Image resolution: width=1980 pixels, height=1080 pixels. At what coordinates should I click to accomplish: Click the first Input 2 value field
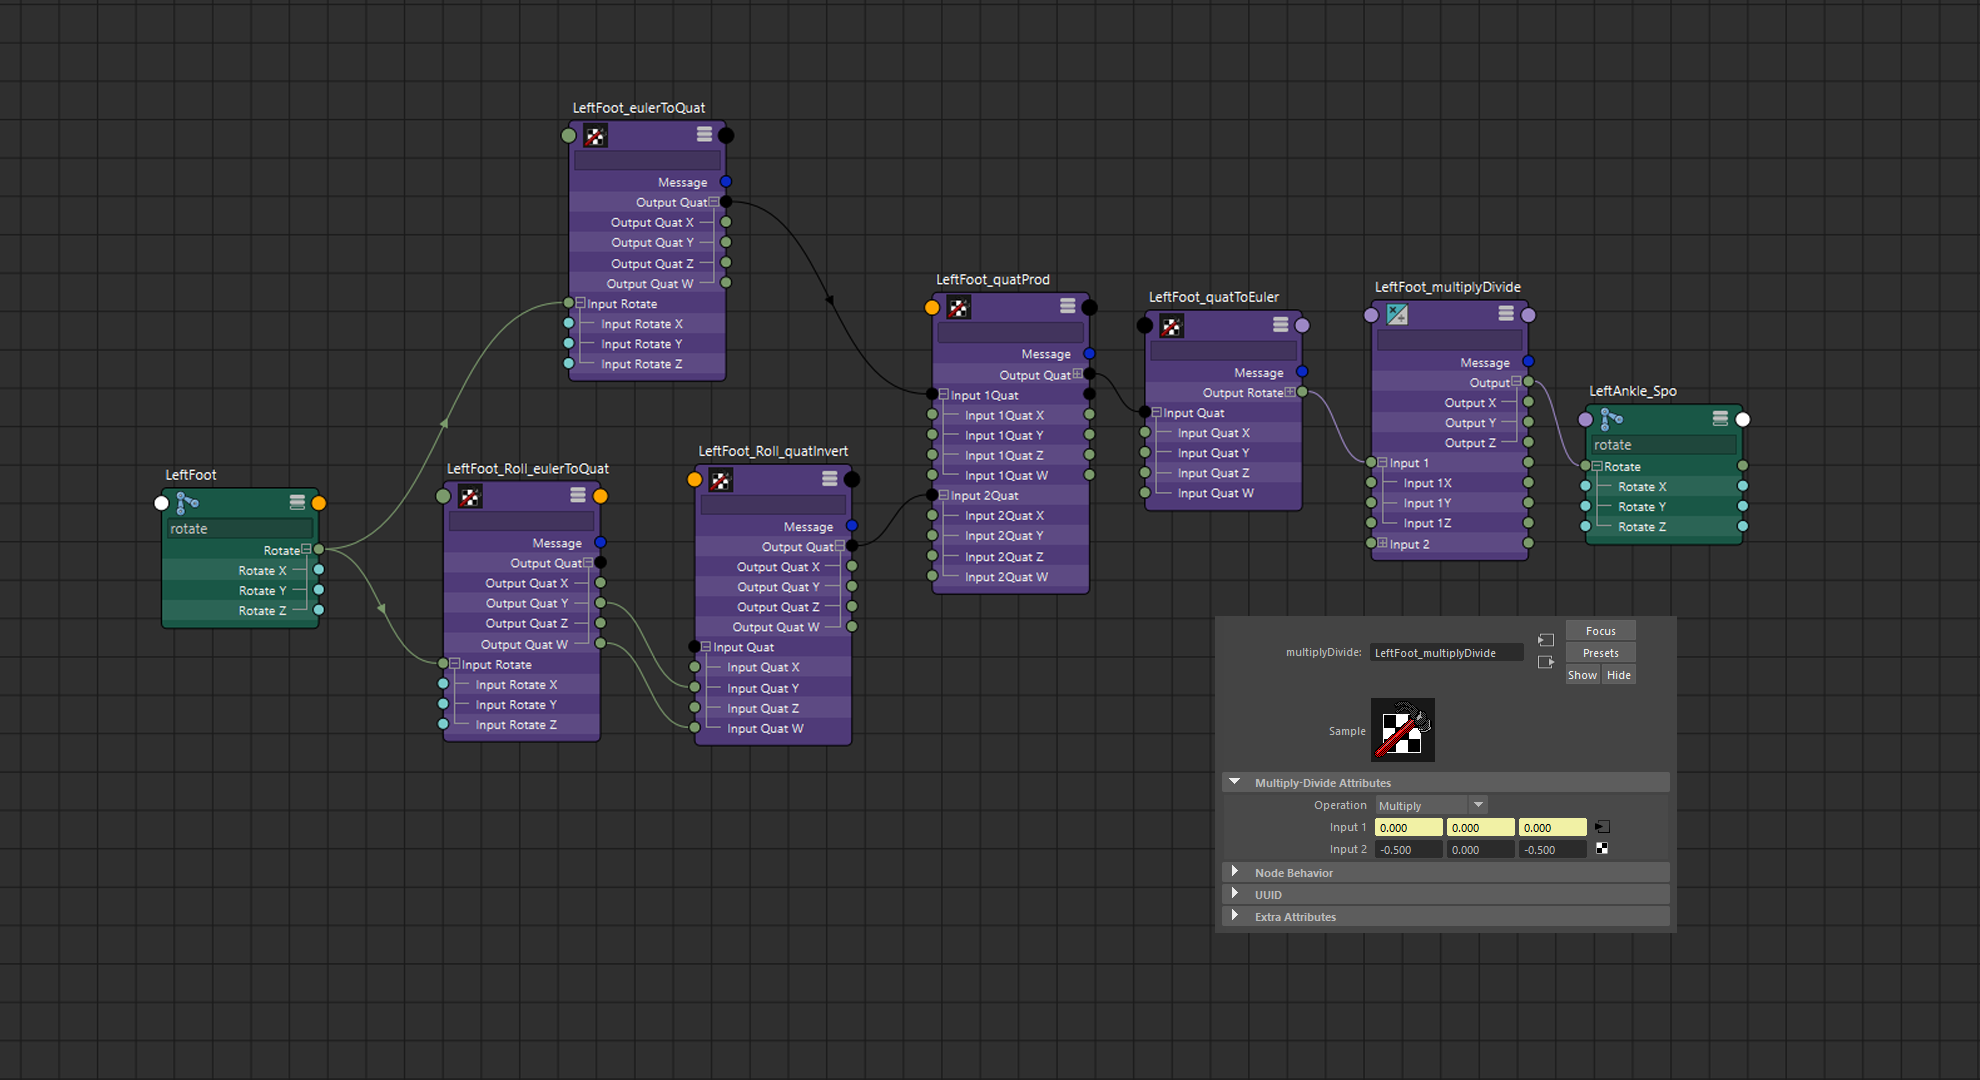(x=1408, y=849)
